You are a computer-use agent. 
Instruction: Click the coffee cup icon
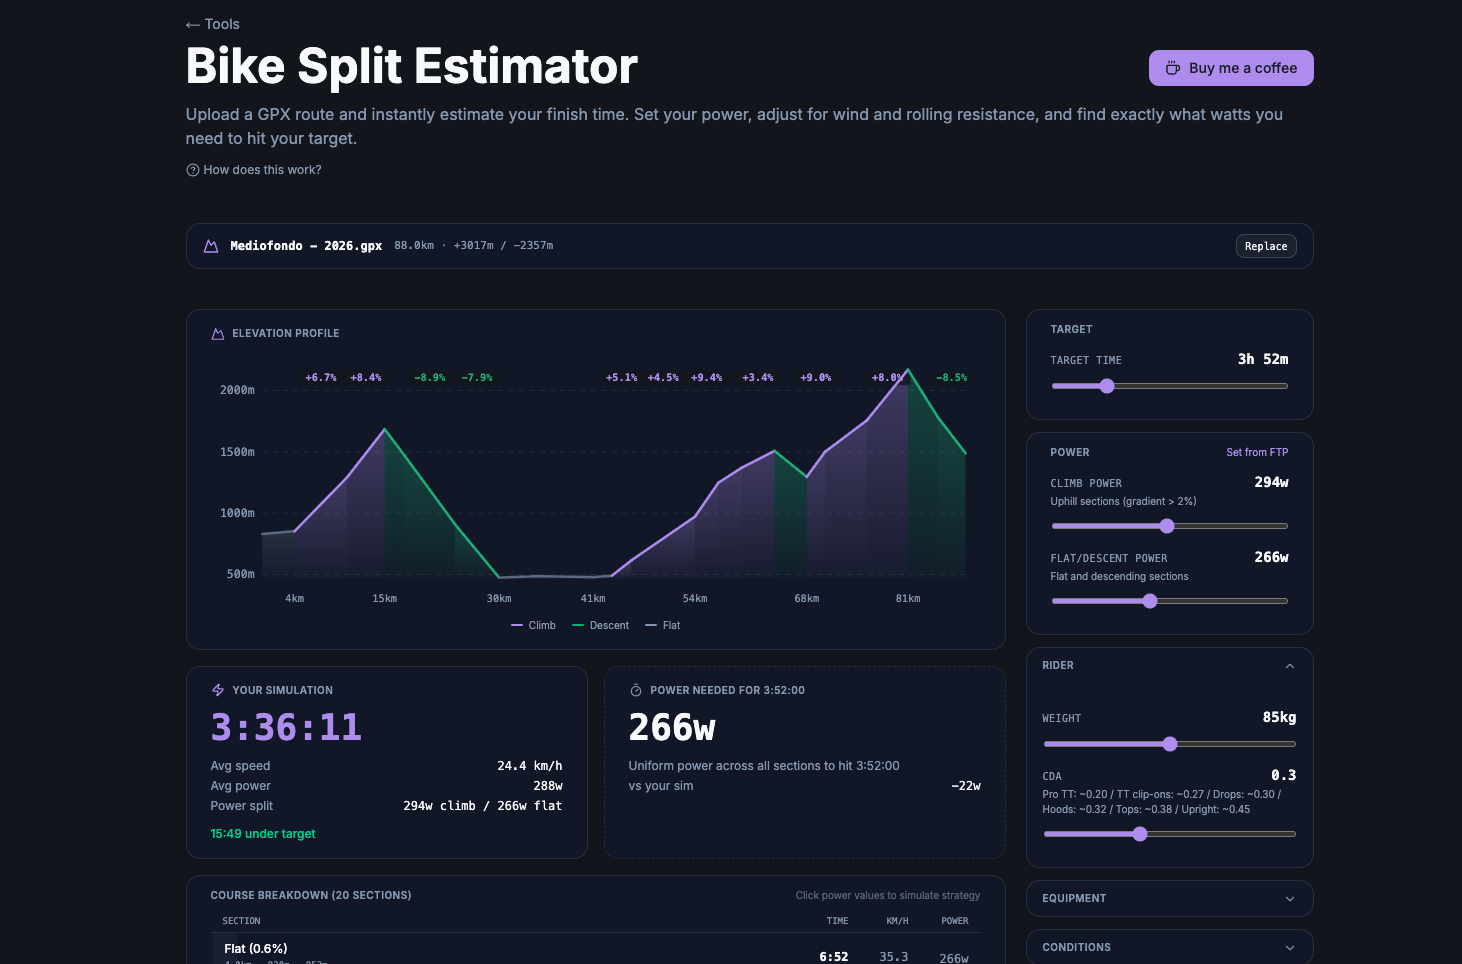(1173, 68)
